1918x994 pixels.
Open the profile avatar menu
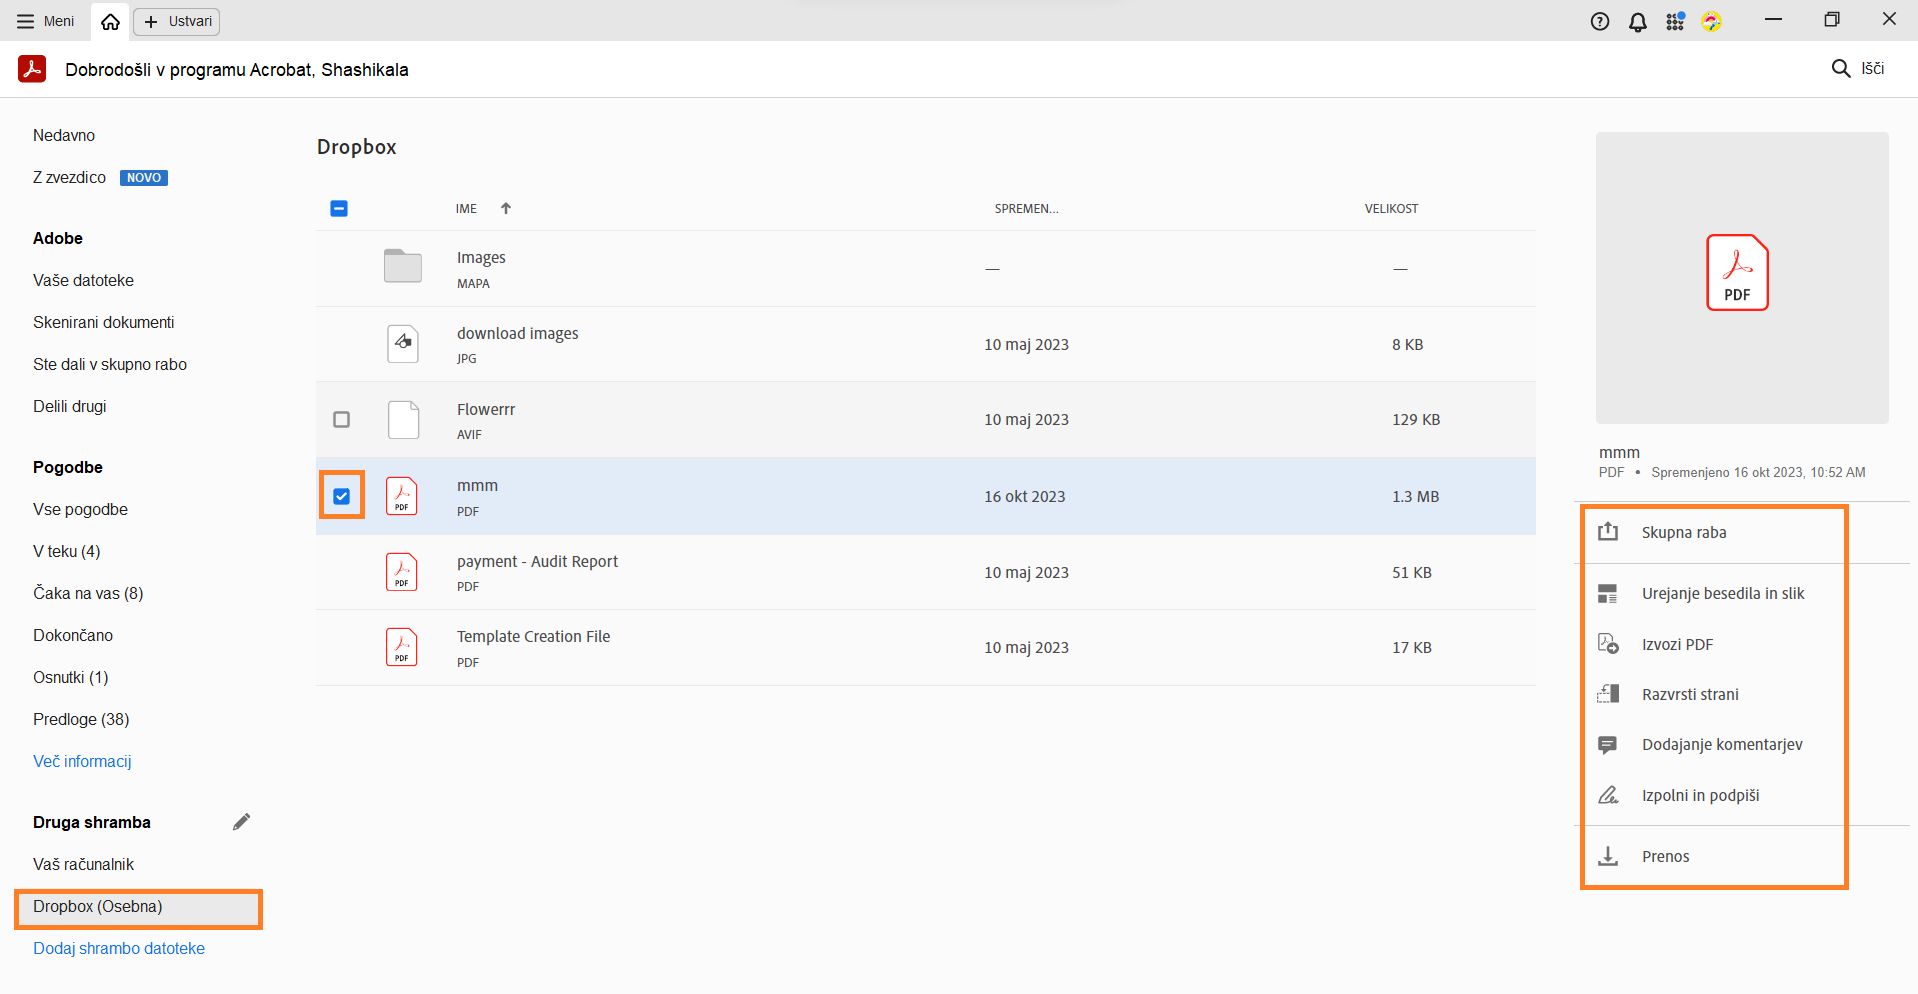pyautogui.click(x=1712, y=21)
